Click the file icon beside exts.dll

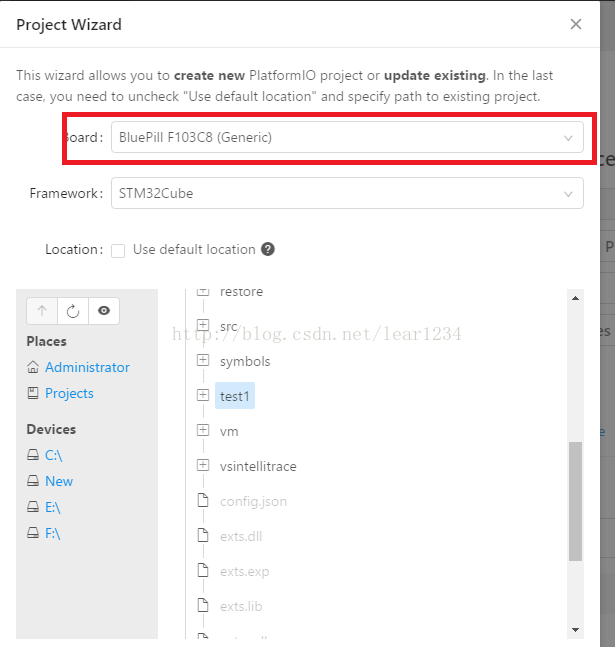pyautogui.click(x=203, y=535)
